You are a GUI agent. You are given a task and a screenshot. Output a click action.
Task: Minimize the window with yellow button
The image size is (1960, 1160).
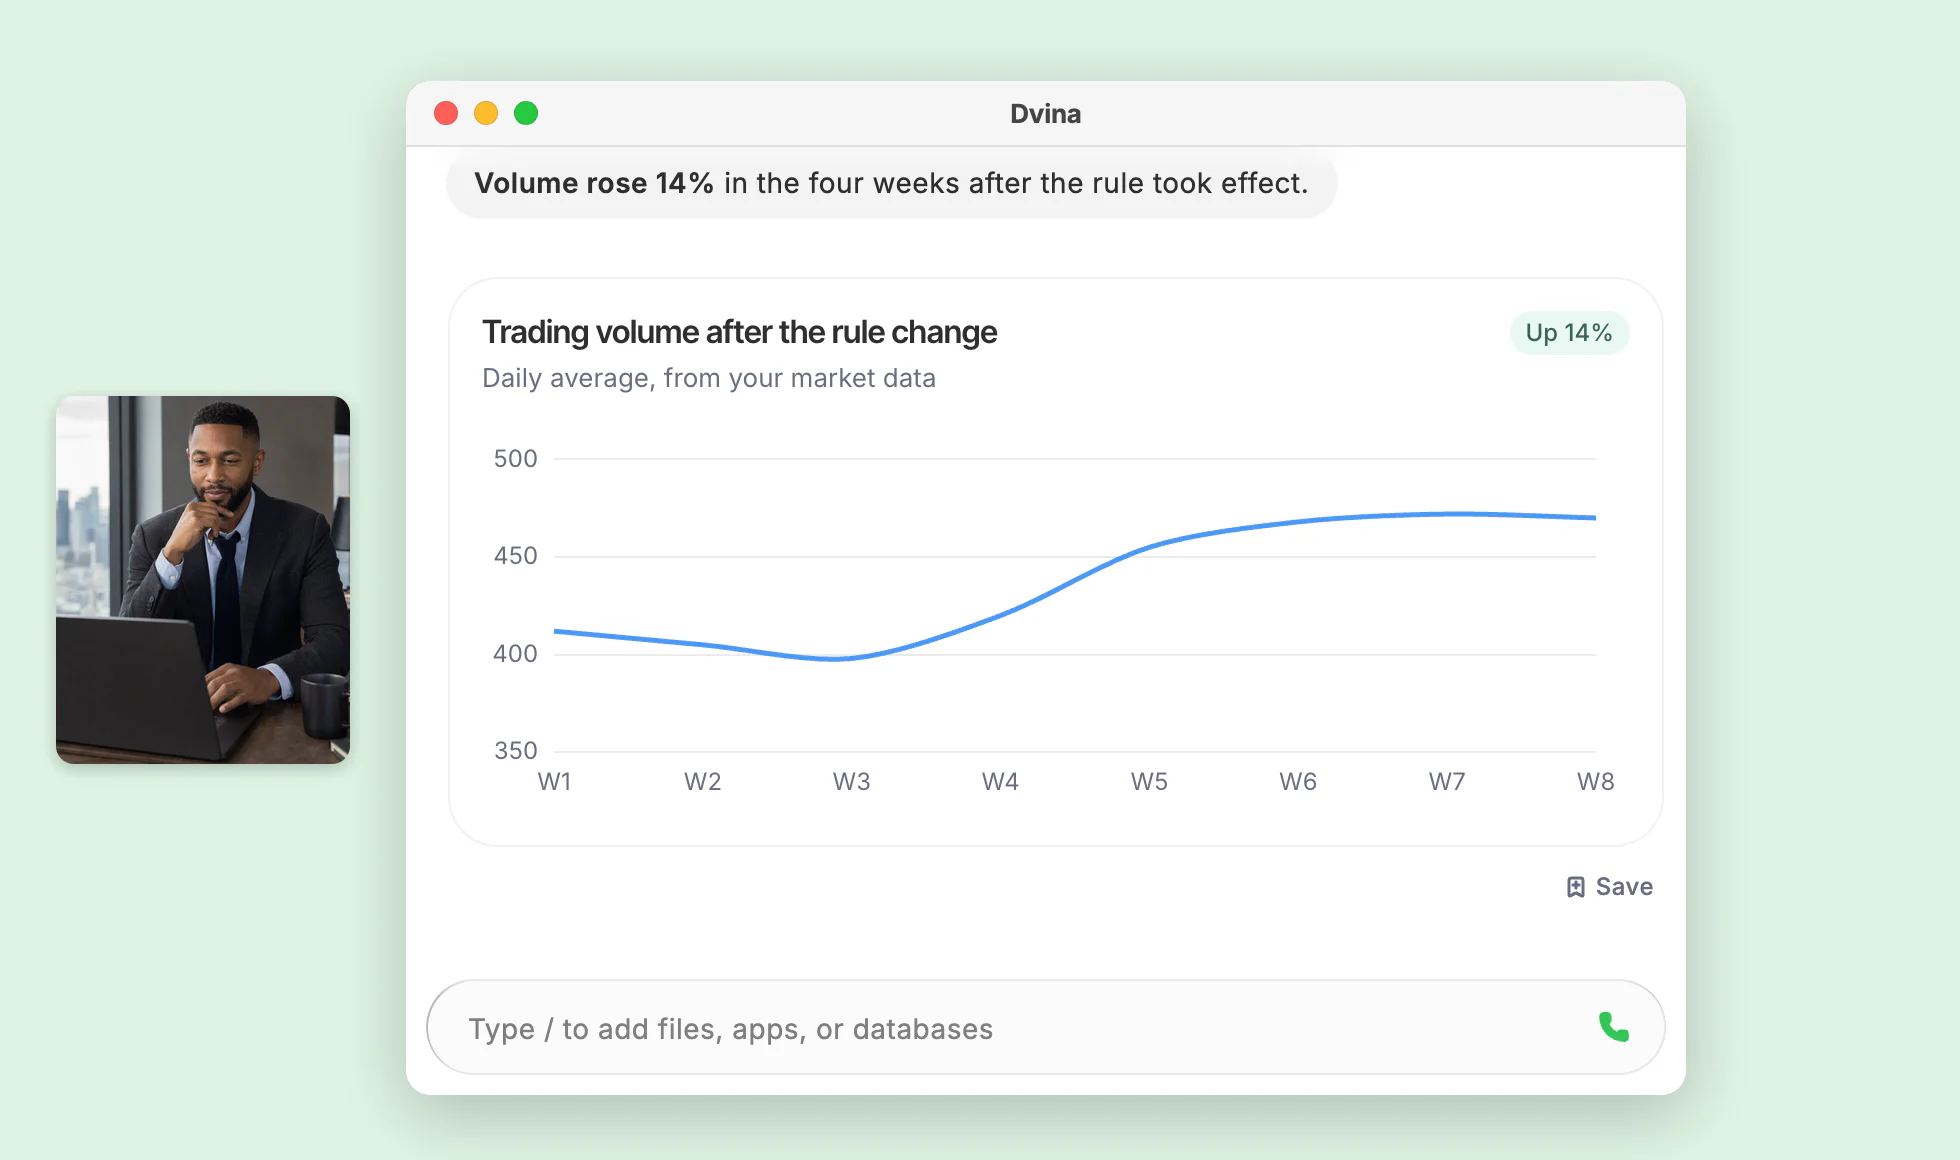(x=486, y=113)
